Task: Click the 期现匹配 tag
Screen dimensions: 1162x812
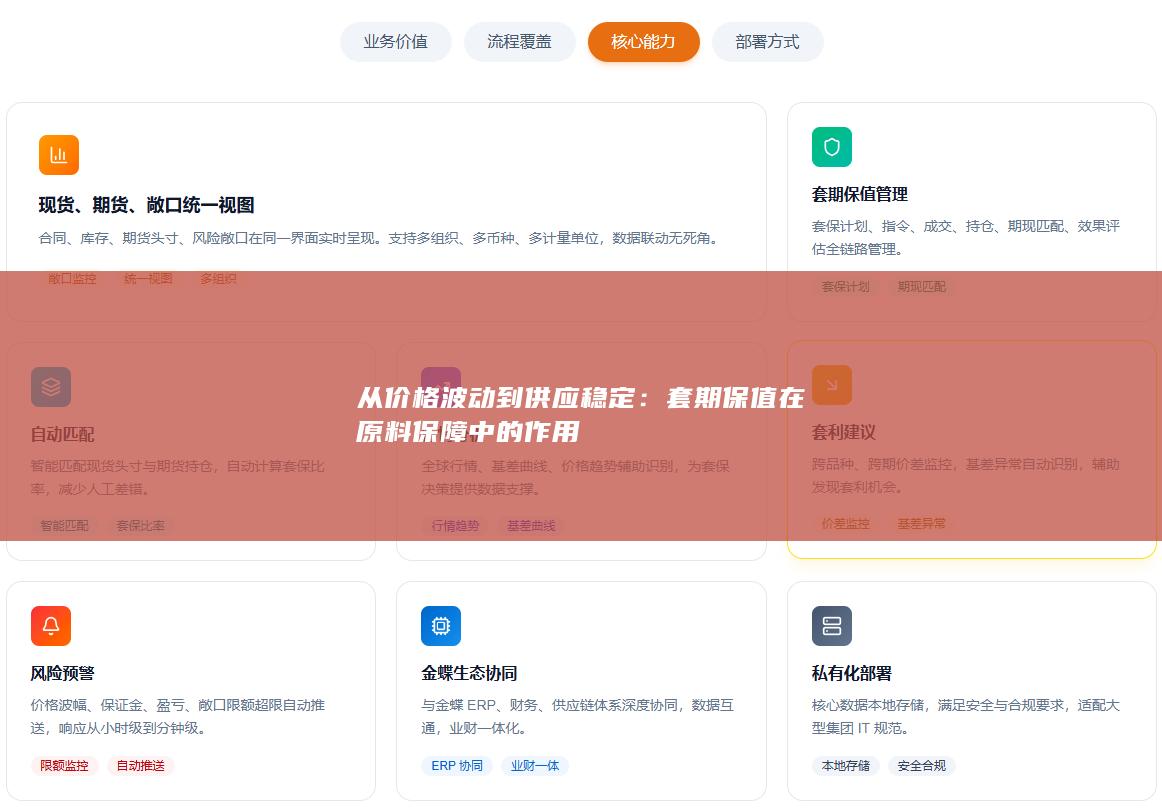Action: (x=921, y=286)
